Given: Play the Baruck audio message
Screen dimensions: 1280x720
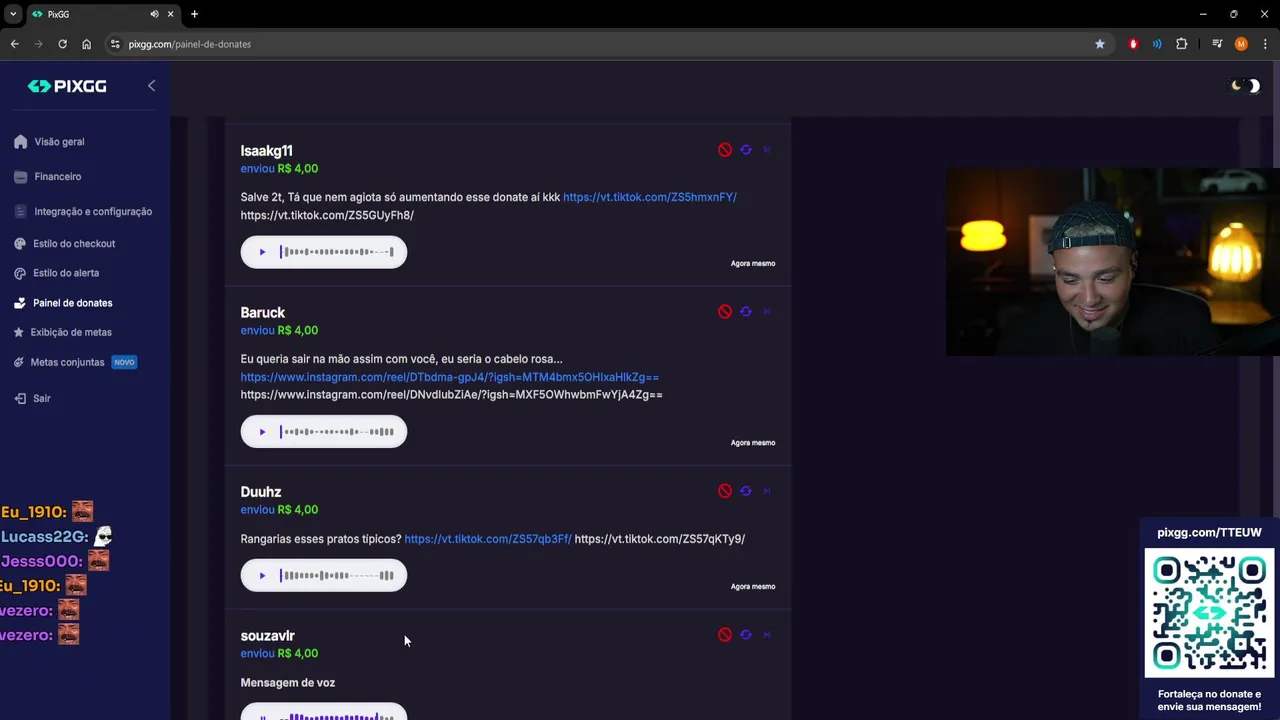Looking at the screenshot, I should 262,432.
